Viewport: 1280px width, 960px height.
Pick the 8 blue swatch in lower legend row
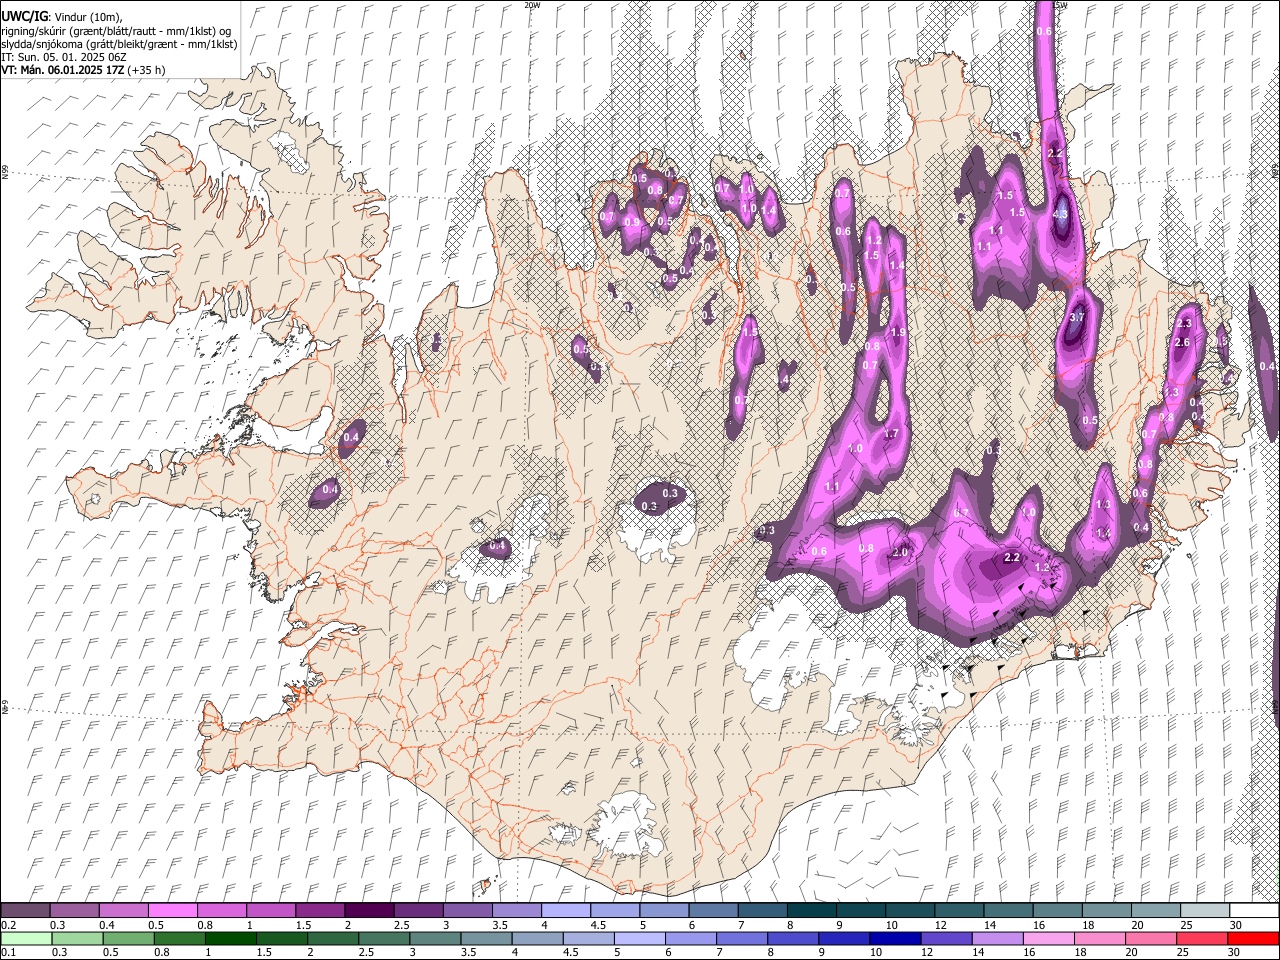click(792, 939)
